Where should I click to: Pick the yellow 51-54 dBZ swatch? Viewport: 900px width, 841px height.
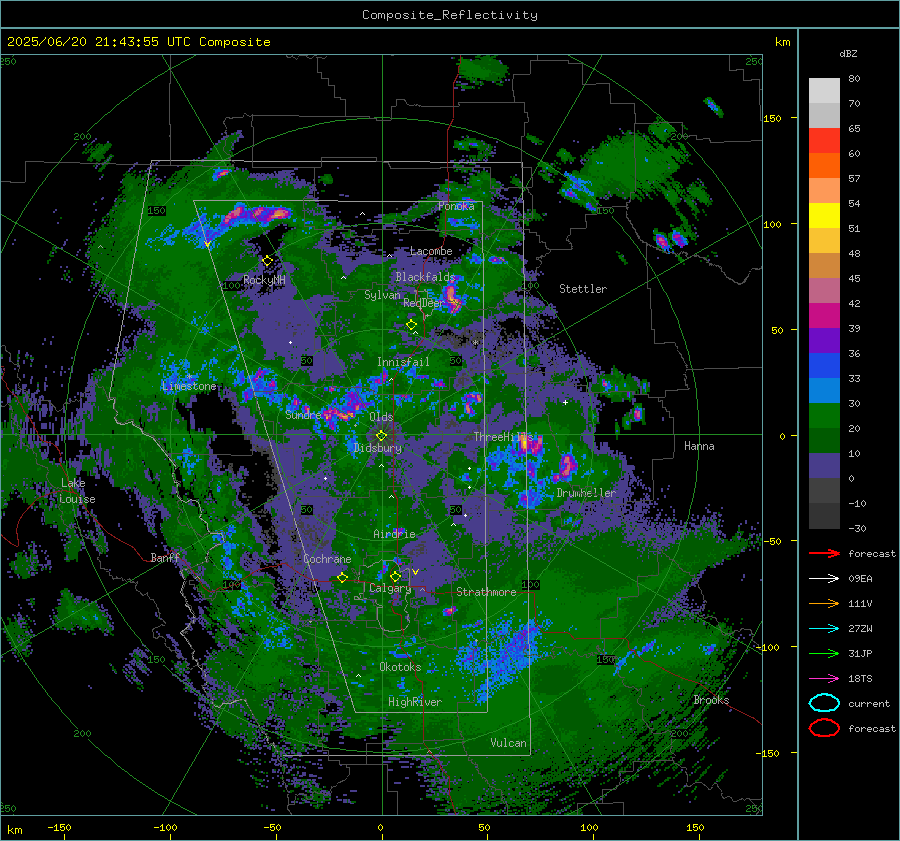pyautogui.click(x=824, y=216)
